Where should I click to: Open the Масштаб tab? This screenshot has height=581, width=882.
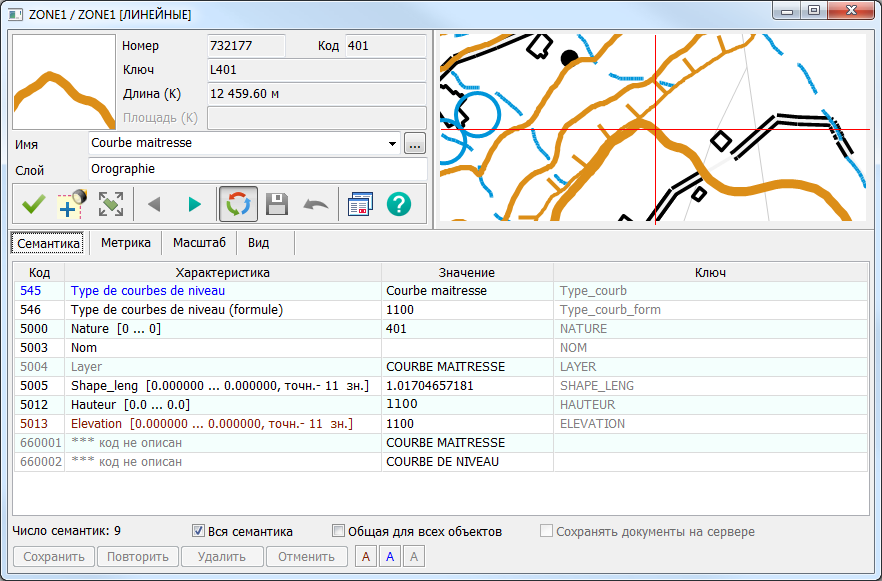tap(199, 243)
